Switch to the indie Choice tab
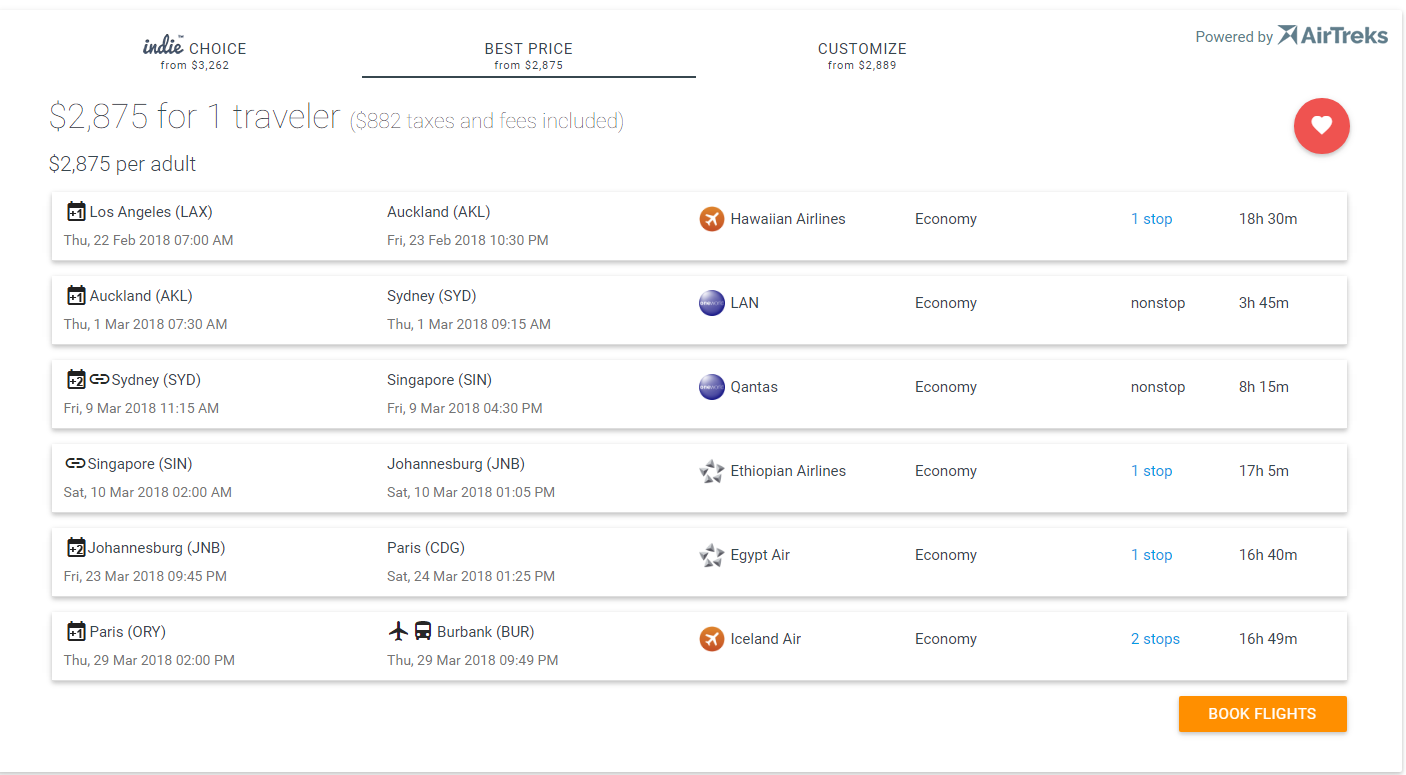The image size is (1406, 775). [195, 55]
